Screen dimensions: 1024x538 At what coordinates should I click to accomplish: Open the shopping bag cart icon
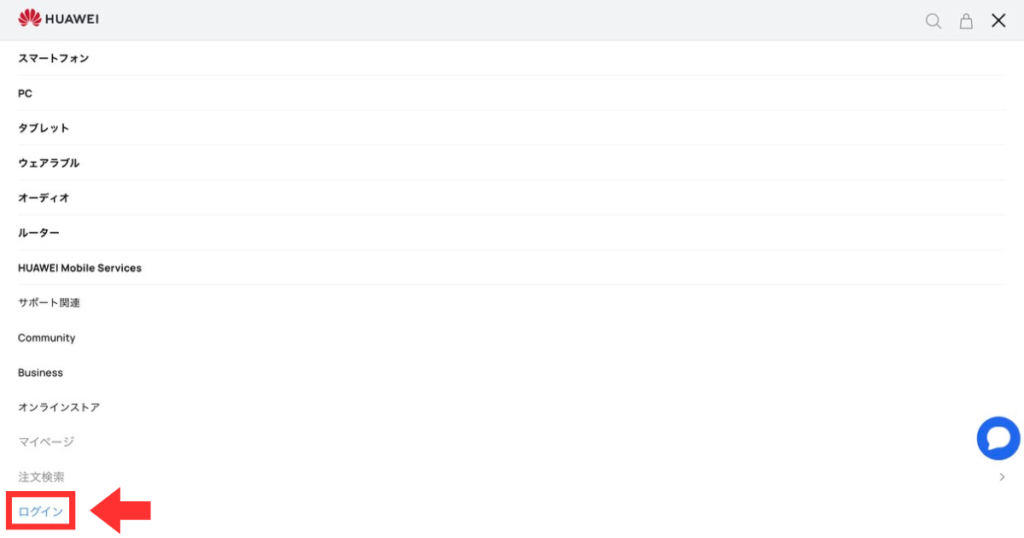click(x=966, y=21)
